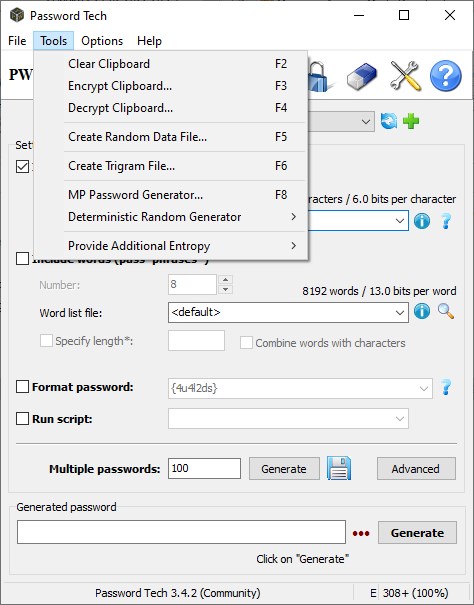
Task: Browse word list with magnifier icon
Action: [x=446, y=311]
